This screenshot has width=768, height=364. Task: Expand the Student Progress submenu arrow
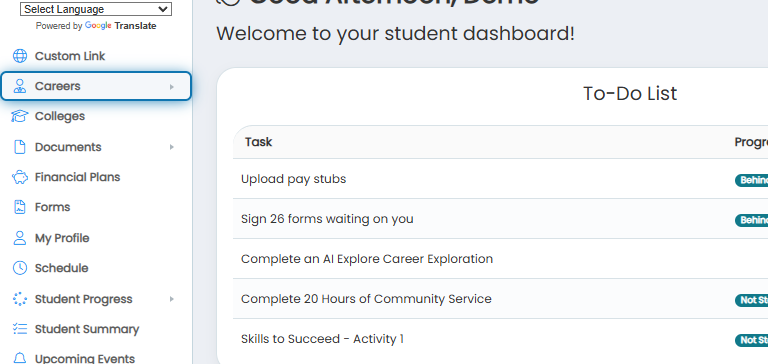point(171,299)
